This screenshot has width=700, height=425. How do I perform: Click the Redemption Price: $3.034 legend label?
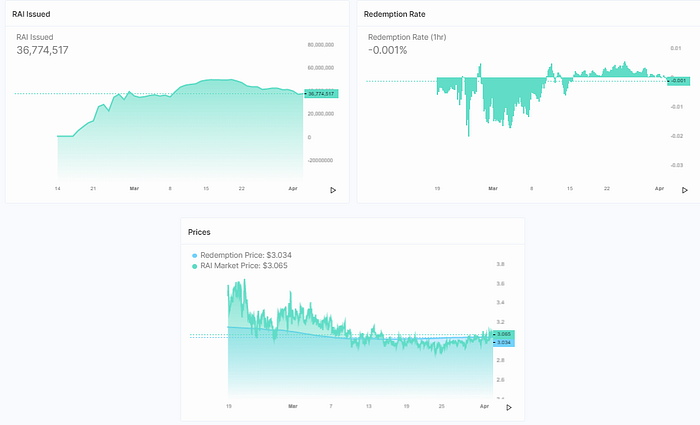point(246,255)
